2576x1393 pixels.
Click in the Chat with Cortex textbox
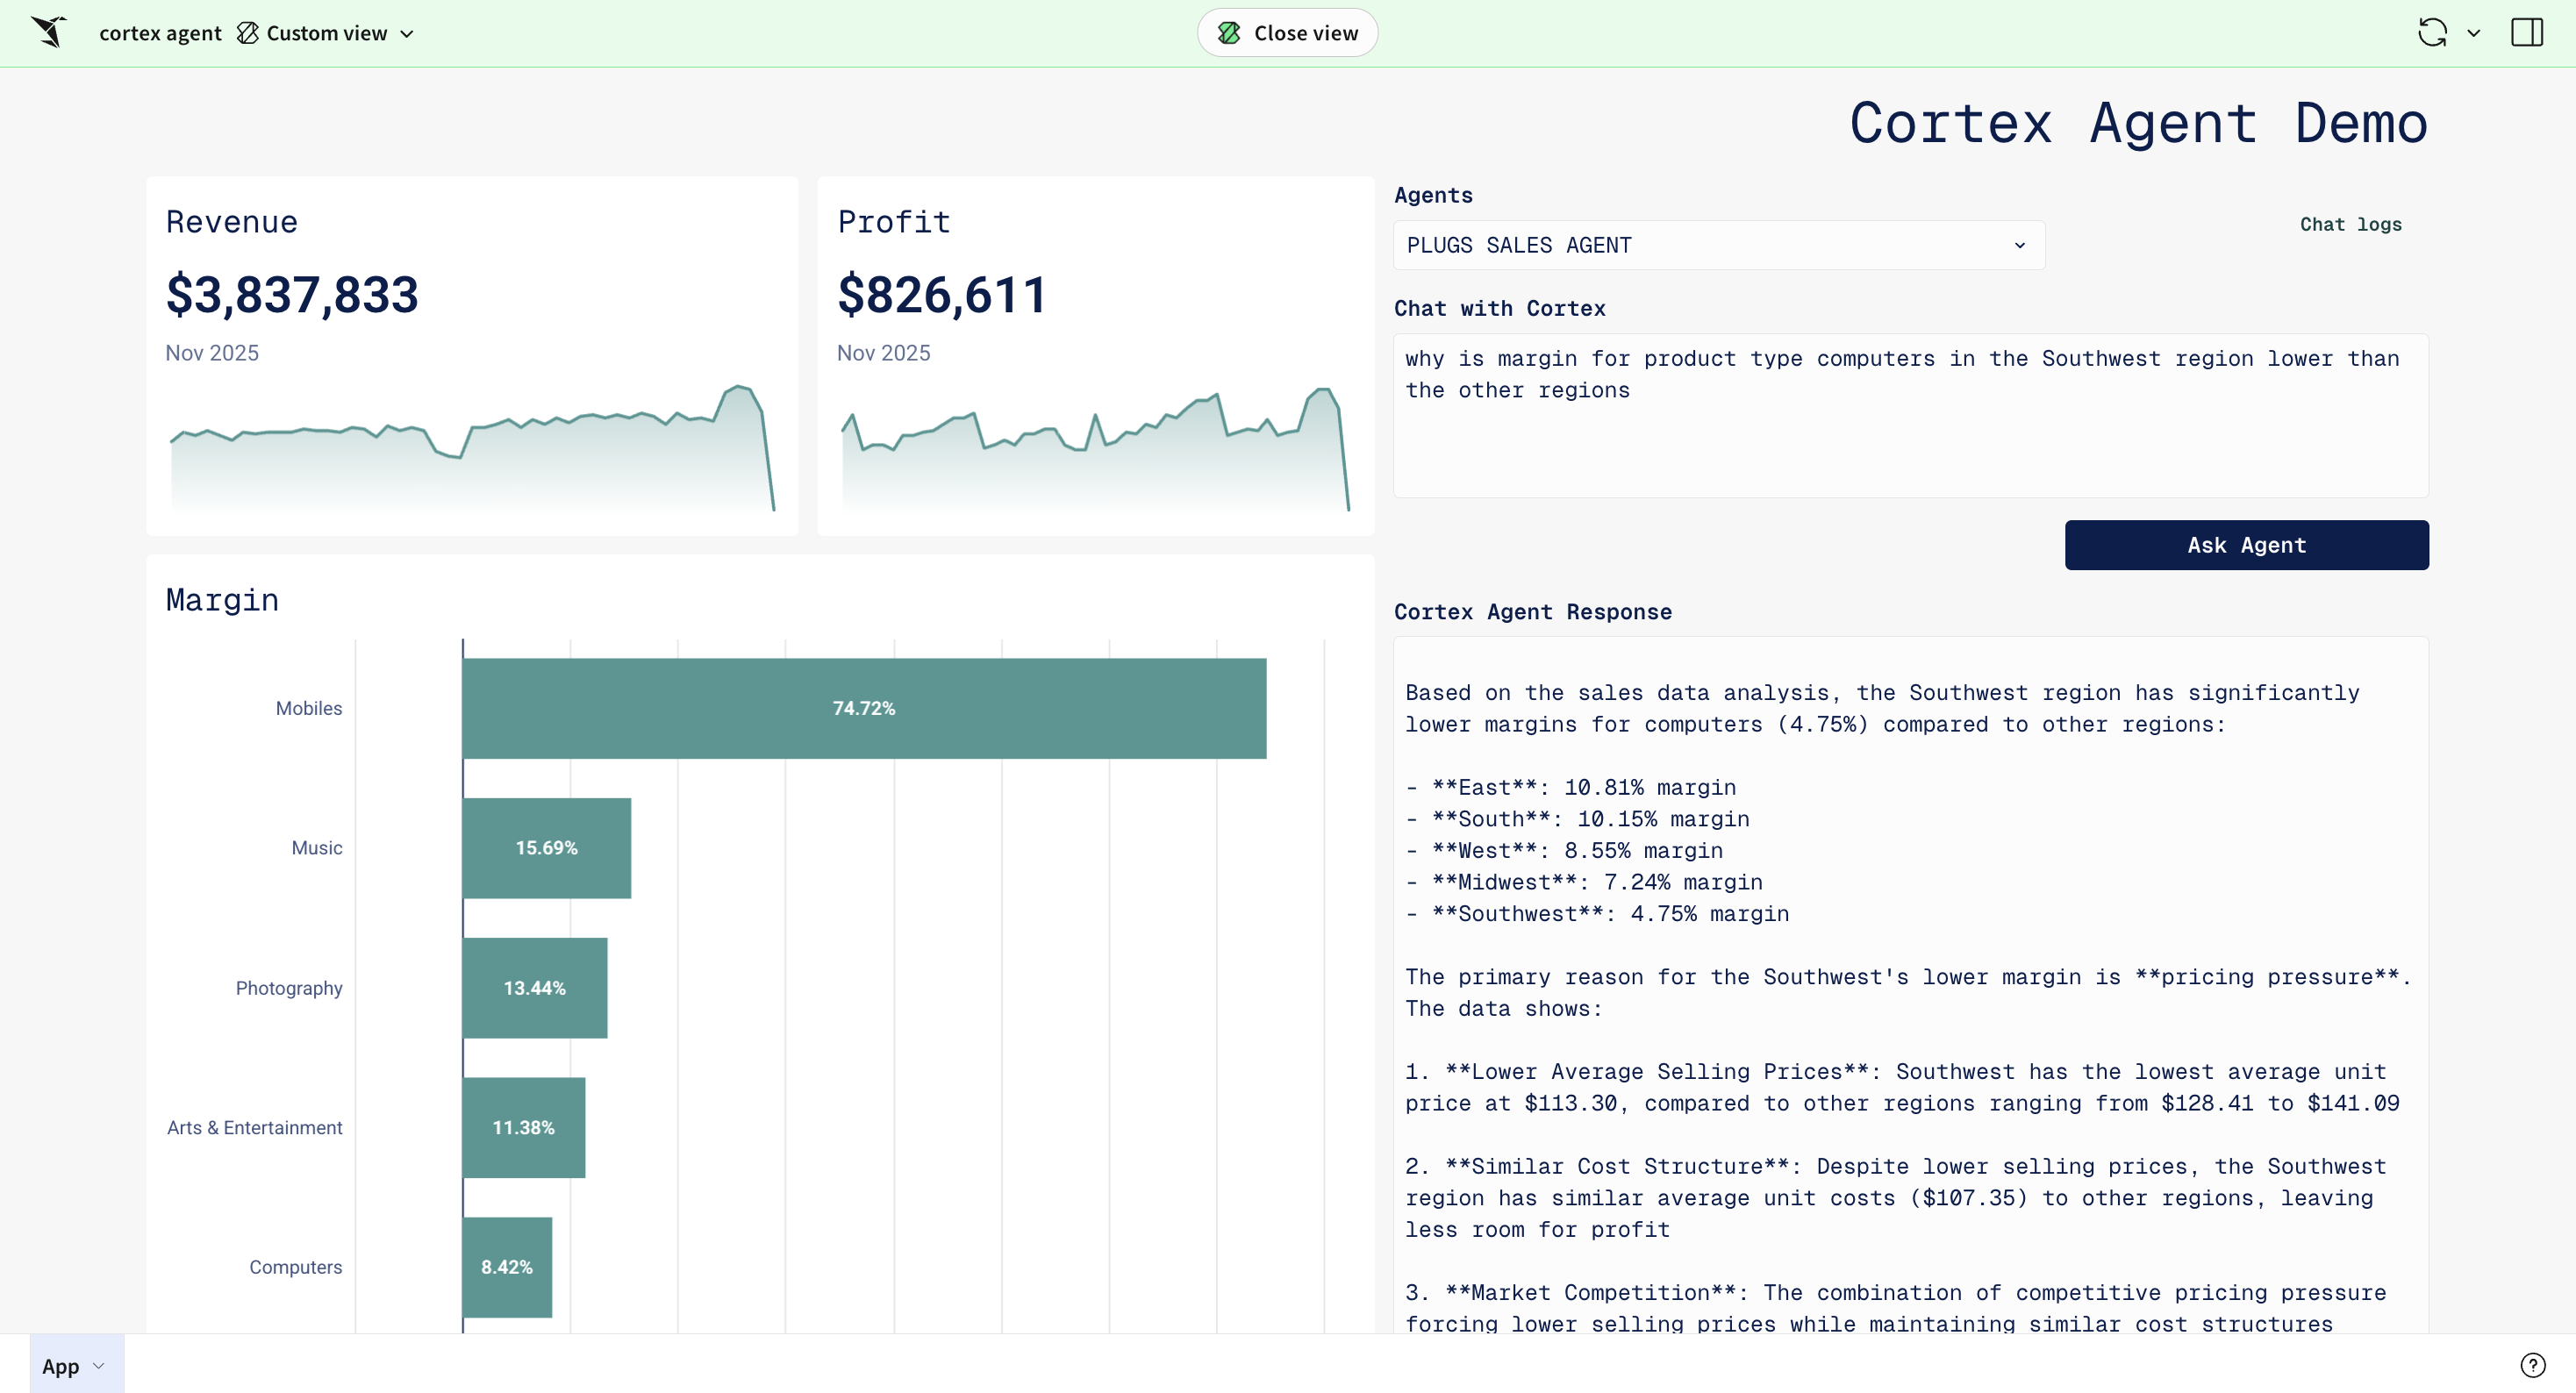tap(1910, 415)
